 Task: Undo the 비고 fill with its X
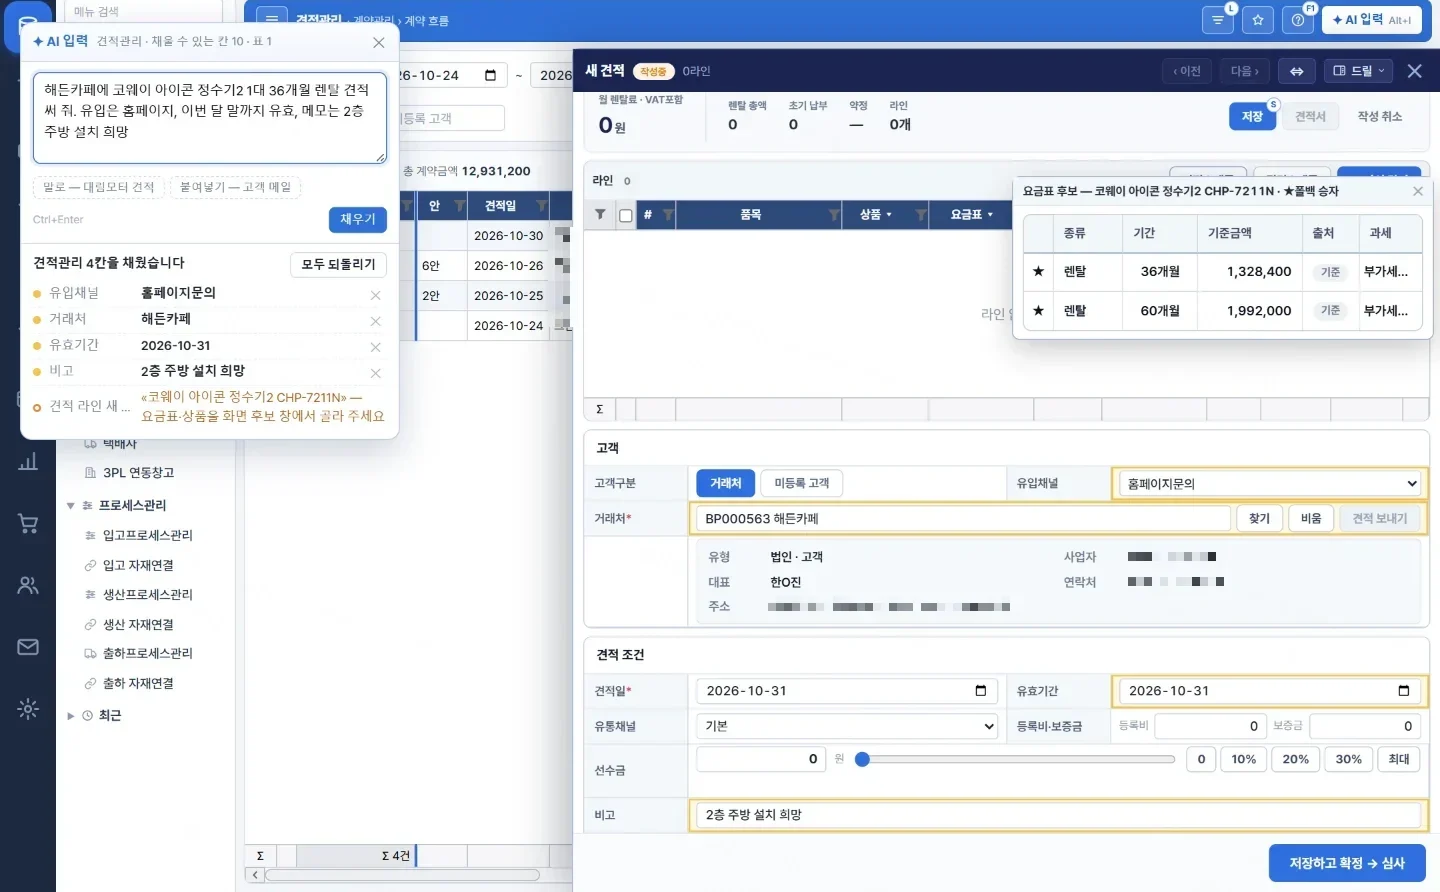coord(375,373)
